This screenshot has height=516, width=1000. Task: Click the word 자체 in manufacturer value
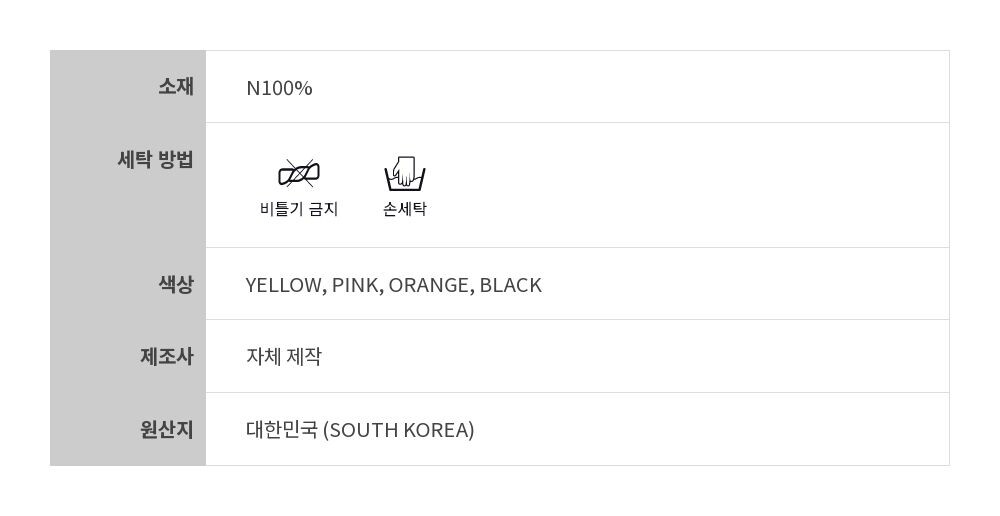[264, 357]
